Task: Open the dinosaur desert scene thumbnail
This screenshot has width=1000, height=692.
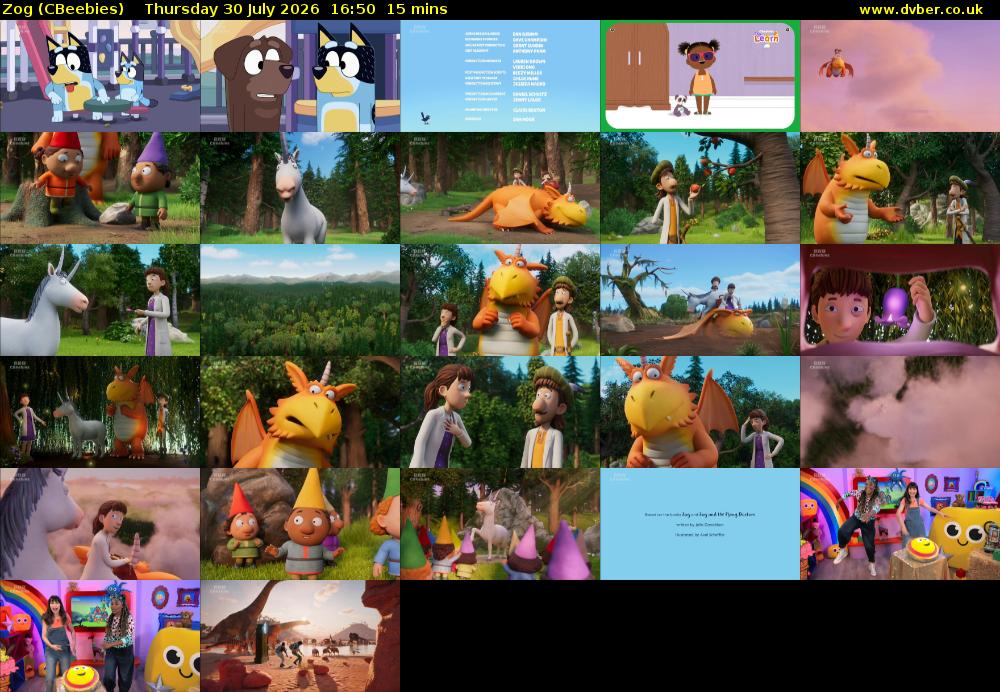Action: [x=300, y=636]
